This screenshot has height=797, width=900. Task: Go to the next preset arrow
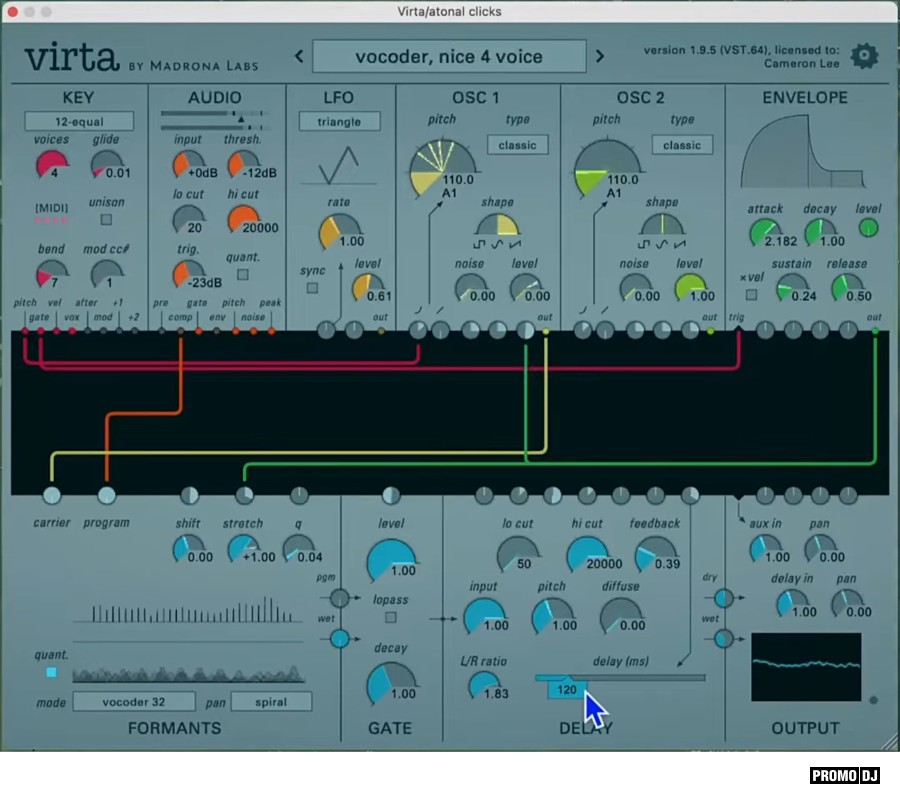coord(600,56)
